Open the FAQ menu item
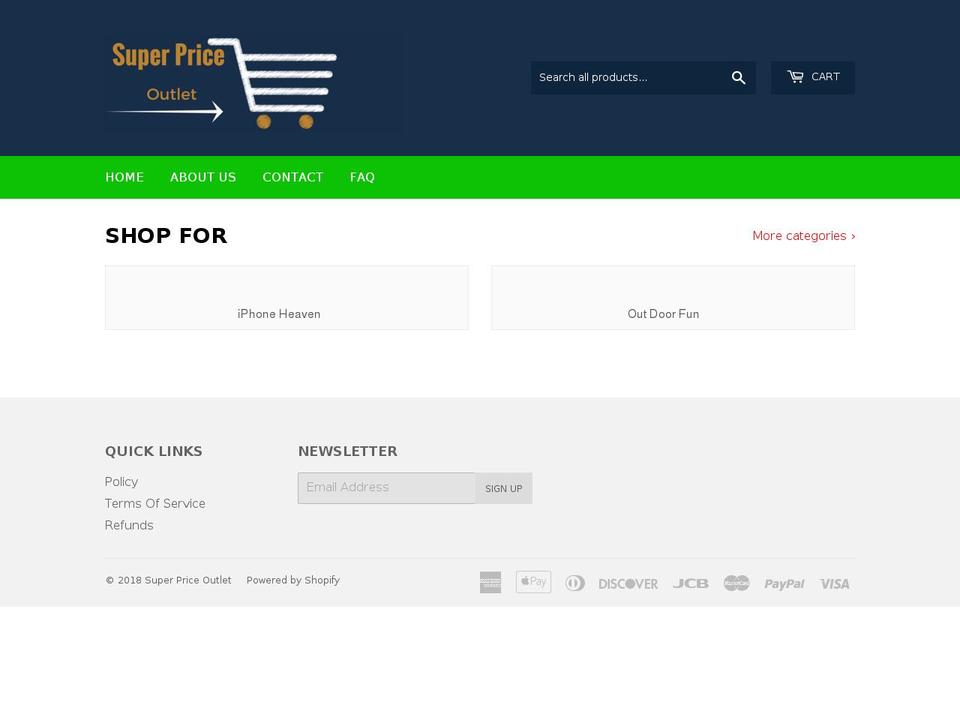960x720 pixels. (362, 178)
